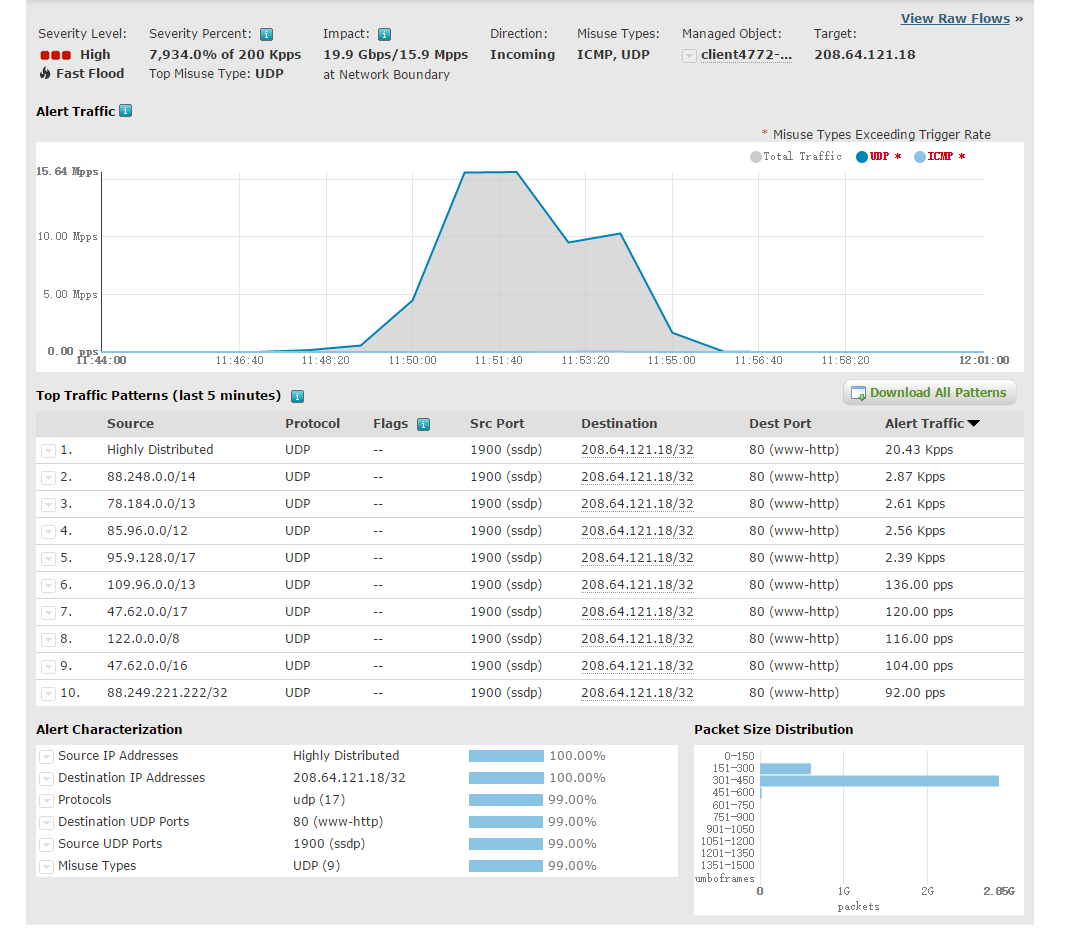
Task: Open the client4772 managed object link
Action: click(x=747, y=54)
